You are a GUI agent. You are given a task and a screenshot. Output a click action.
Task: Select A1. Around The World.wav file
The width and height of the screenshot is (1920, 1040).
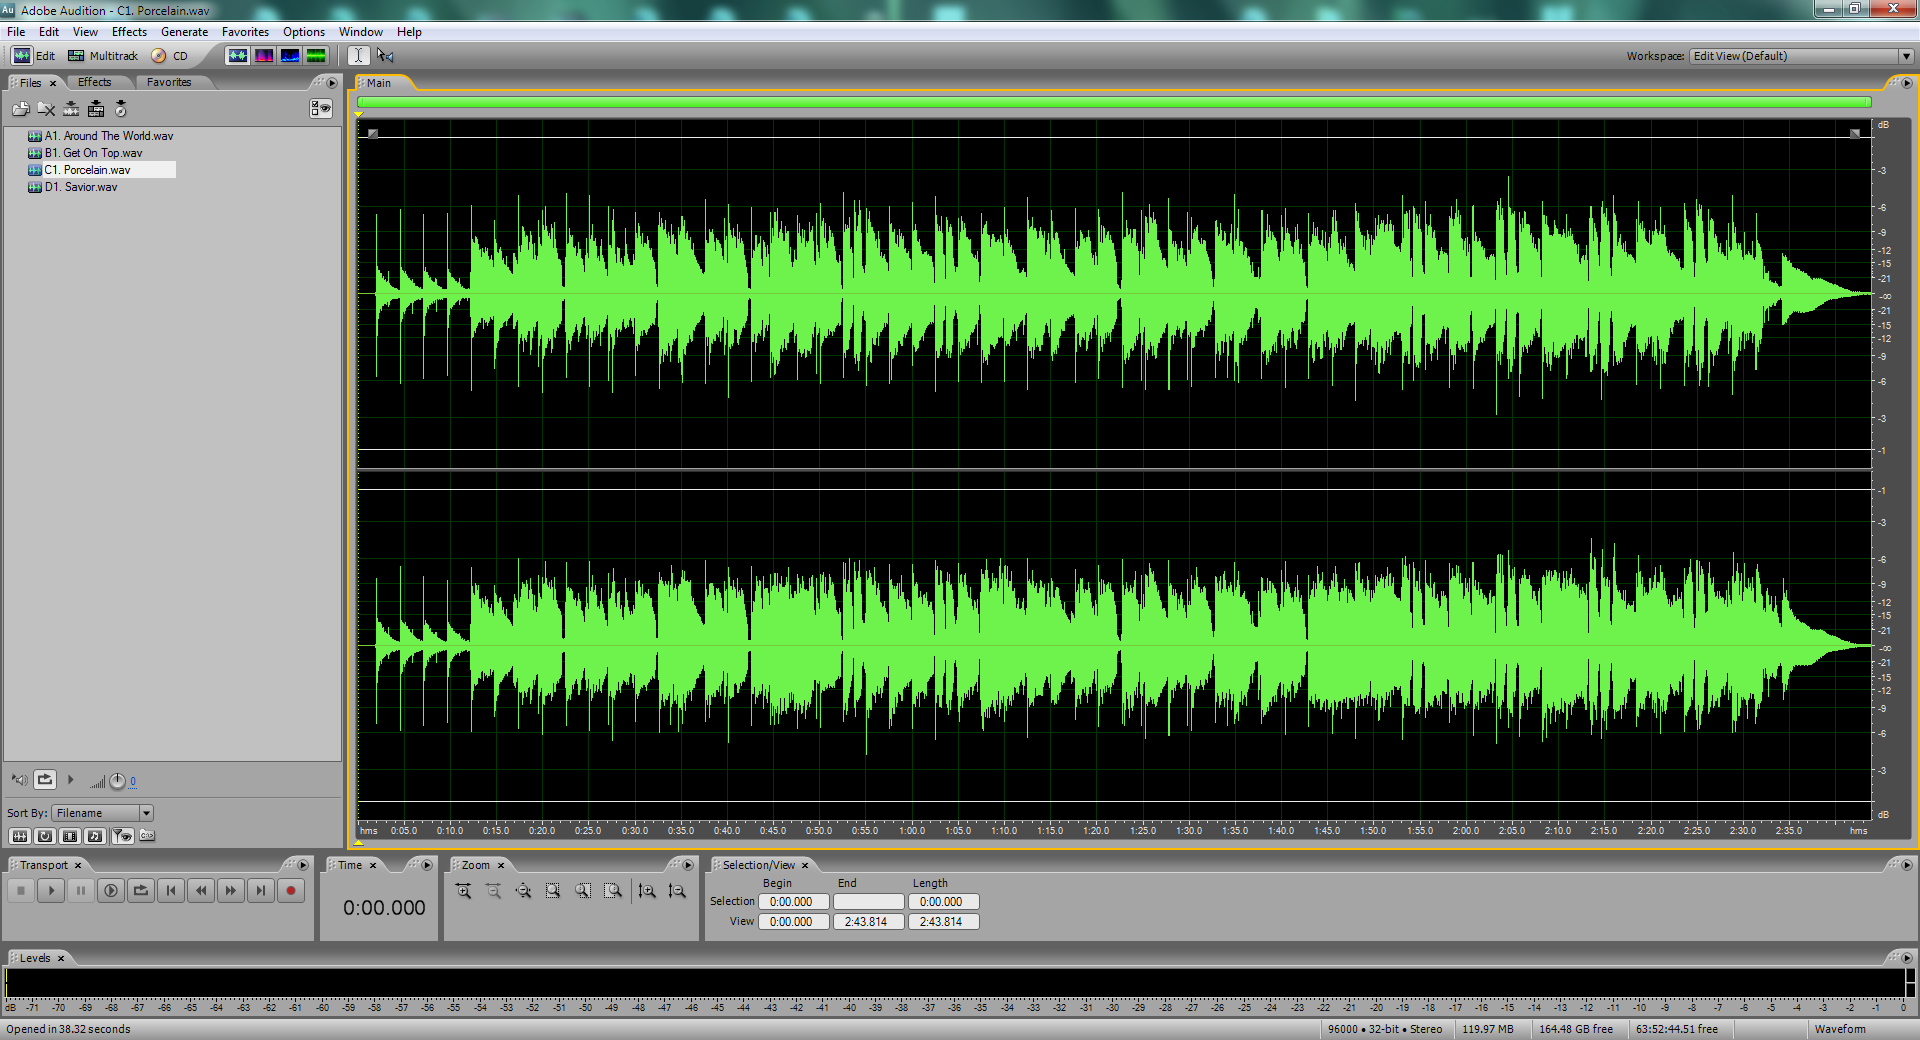108,136
